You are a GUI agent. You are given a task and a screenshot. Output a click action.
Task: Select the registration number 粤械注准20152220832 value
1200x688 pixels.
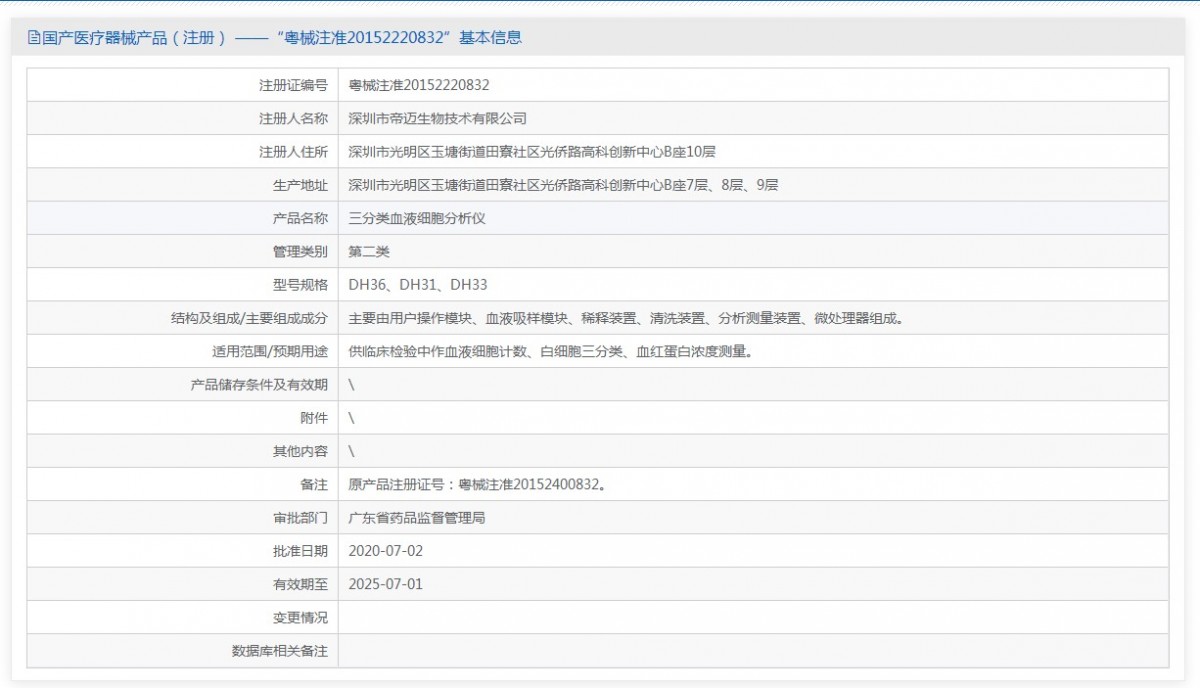tap(419, 86)
